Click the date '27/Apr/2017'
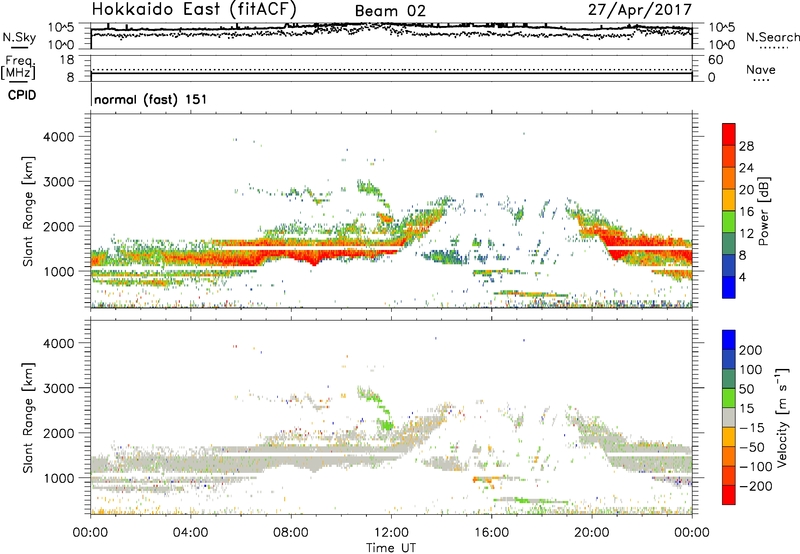 639,10
